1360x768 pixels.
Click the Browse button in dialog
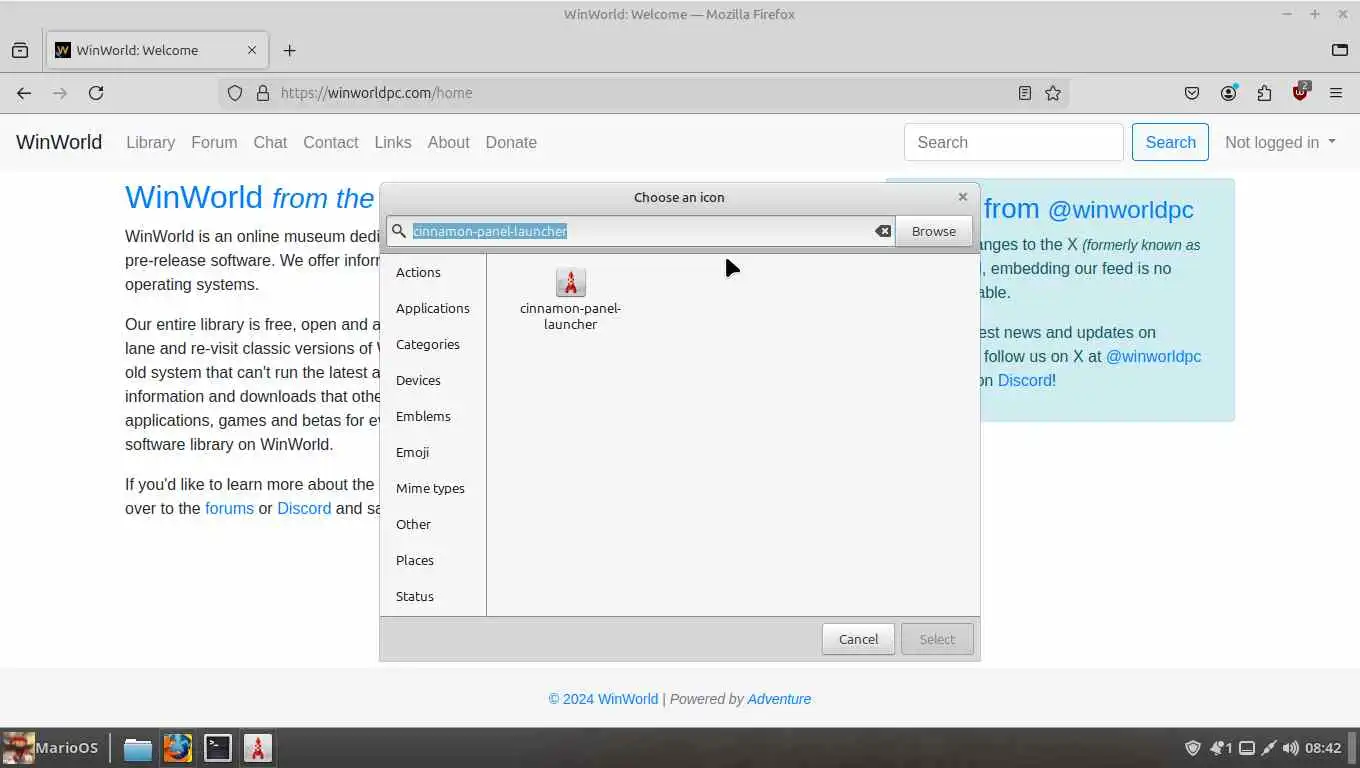click(934, 231)
